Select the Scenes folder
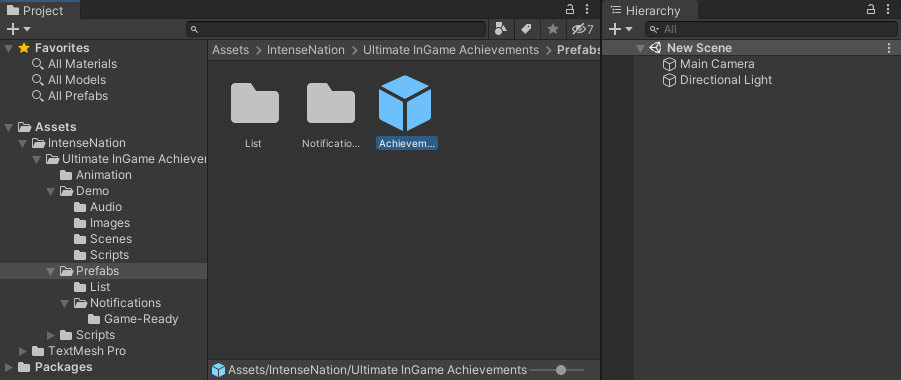Image resolution: width=901 pixels, height=380 pixels. 111,239
